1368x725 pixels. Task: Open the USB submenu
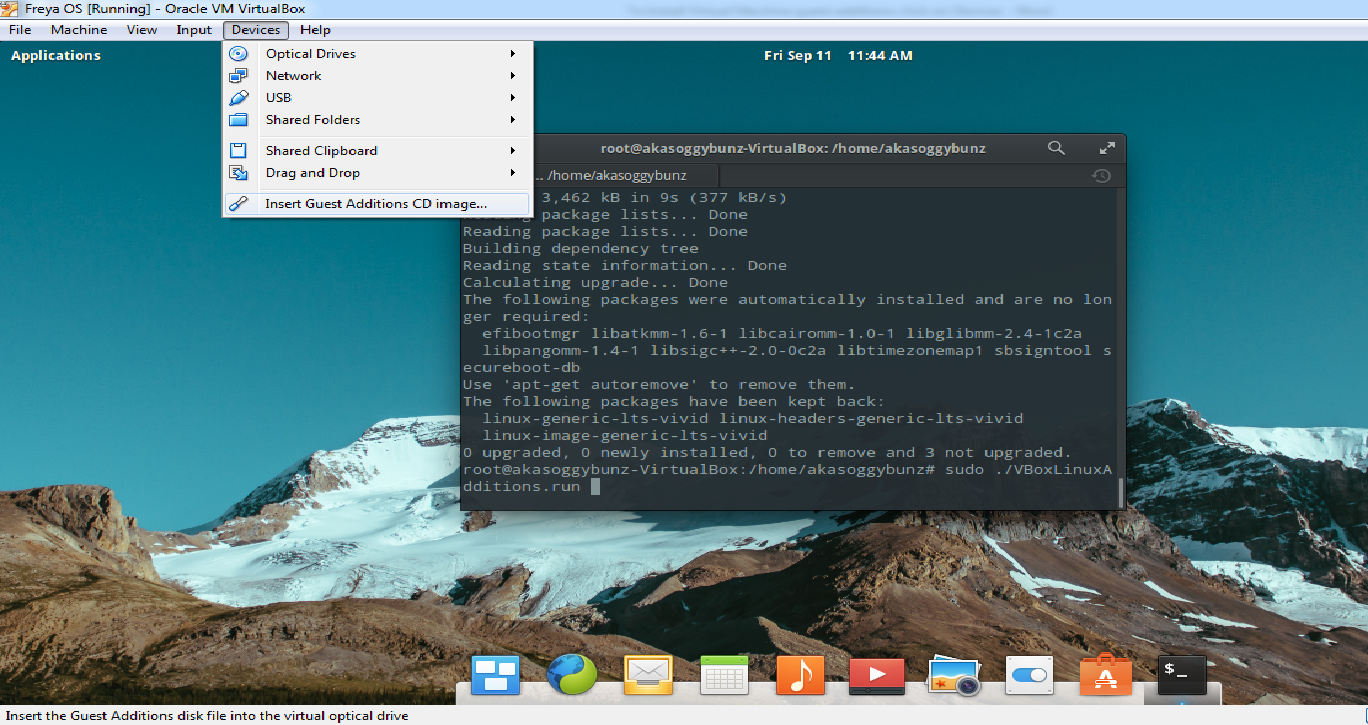[x=377, y=98]
